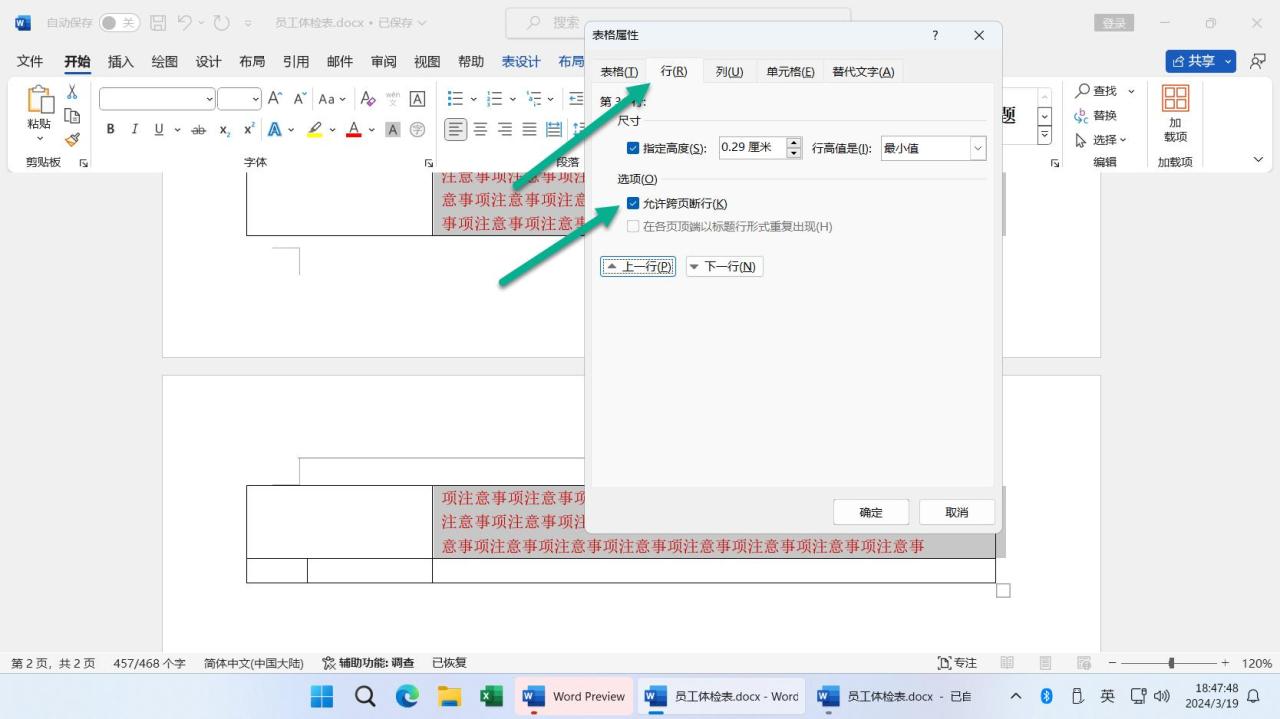This screenshot has width=1280, height=719.
Task: Open Find (查找) in the Editing group
Action: 1099,90
